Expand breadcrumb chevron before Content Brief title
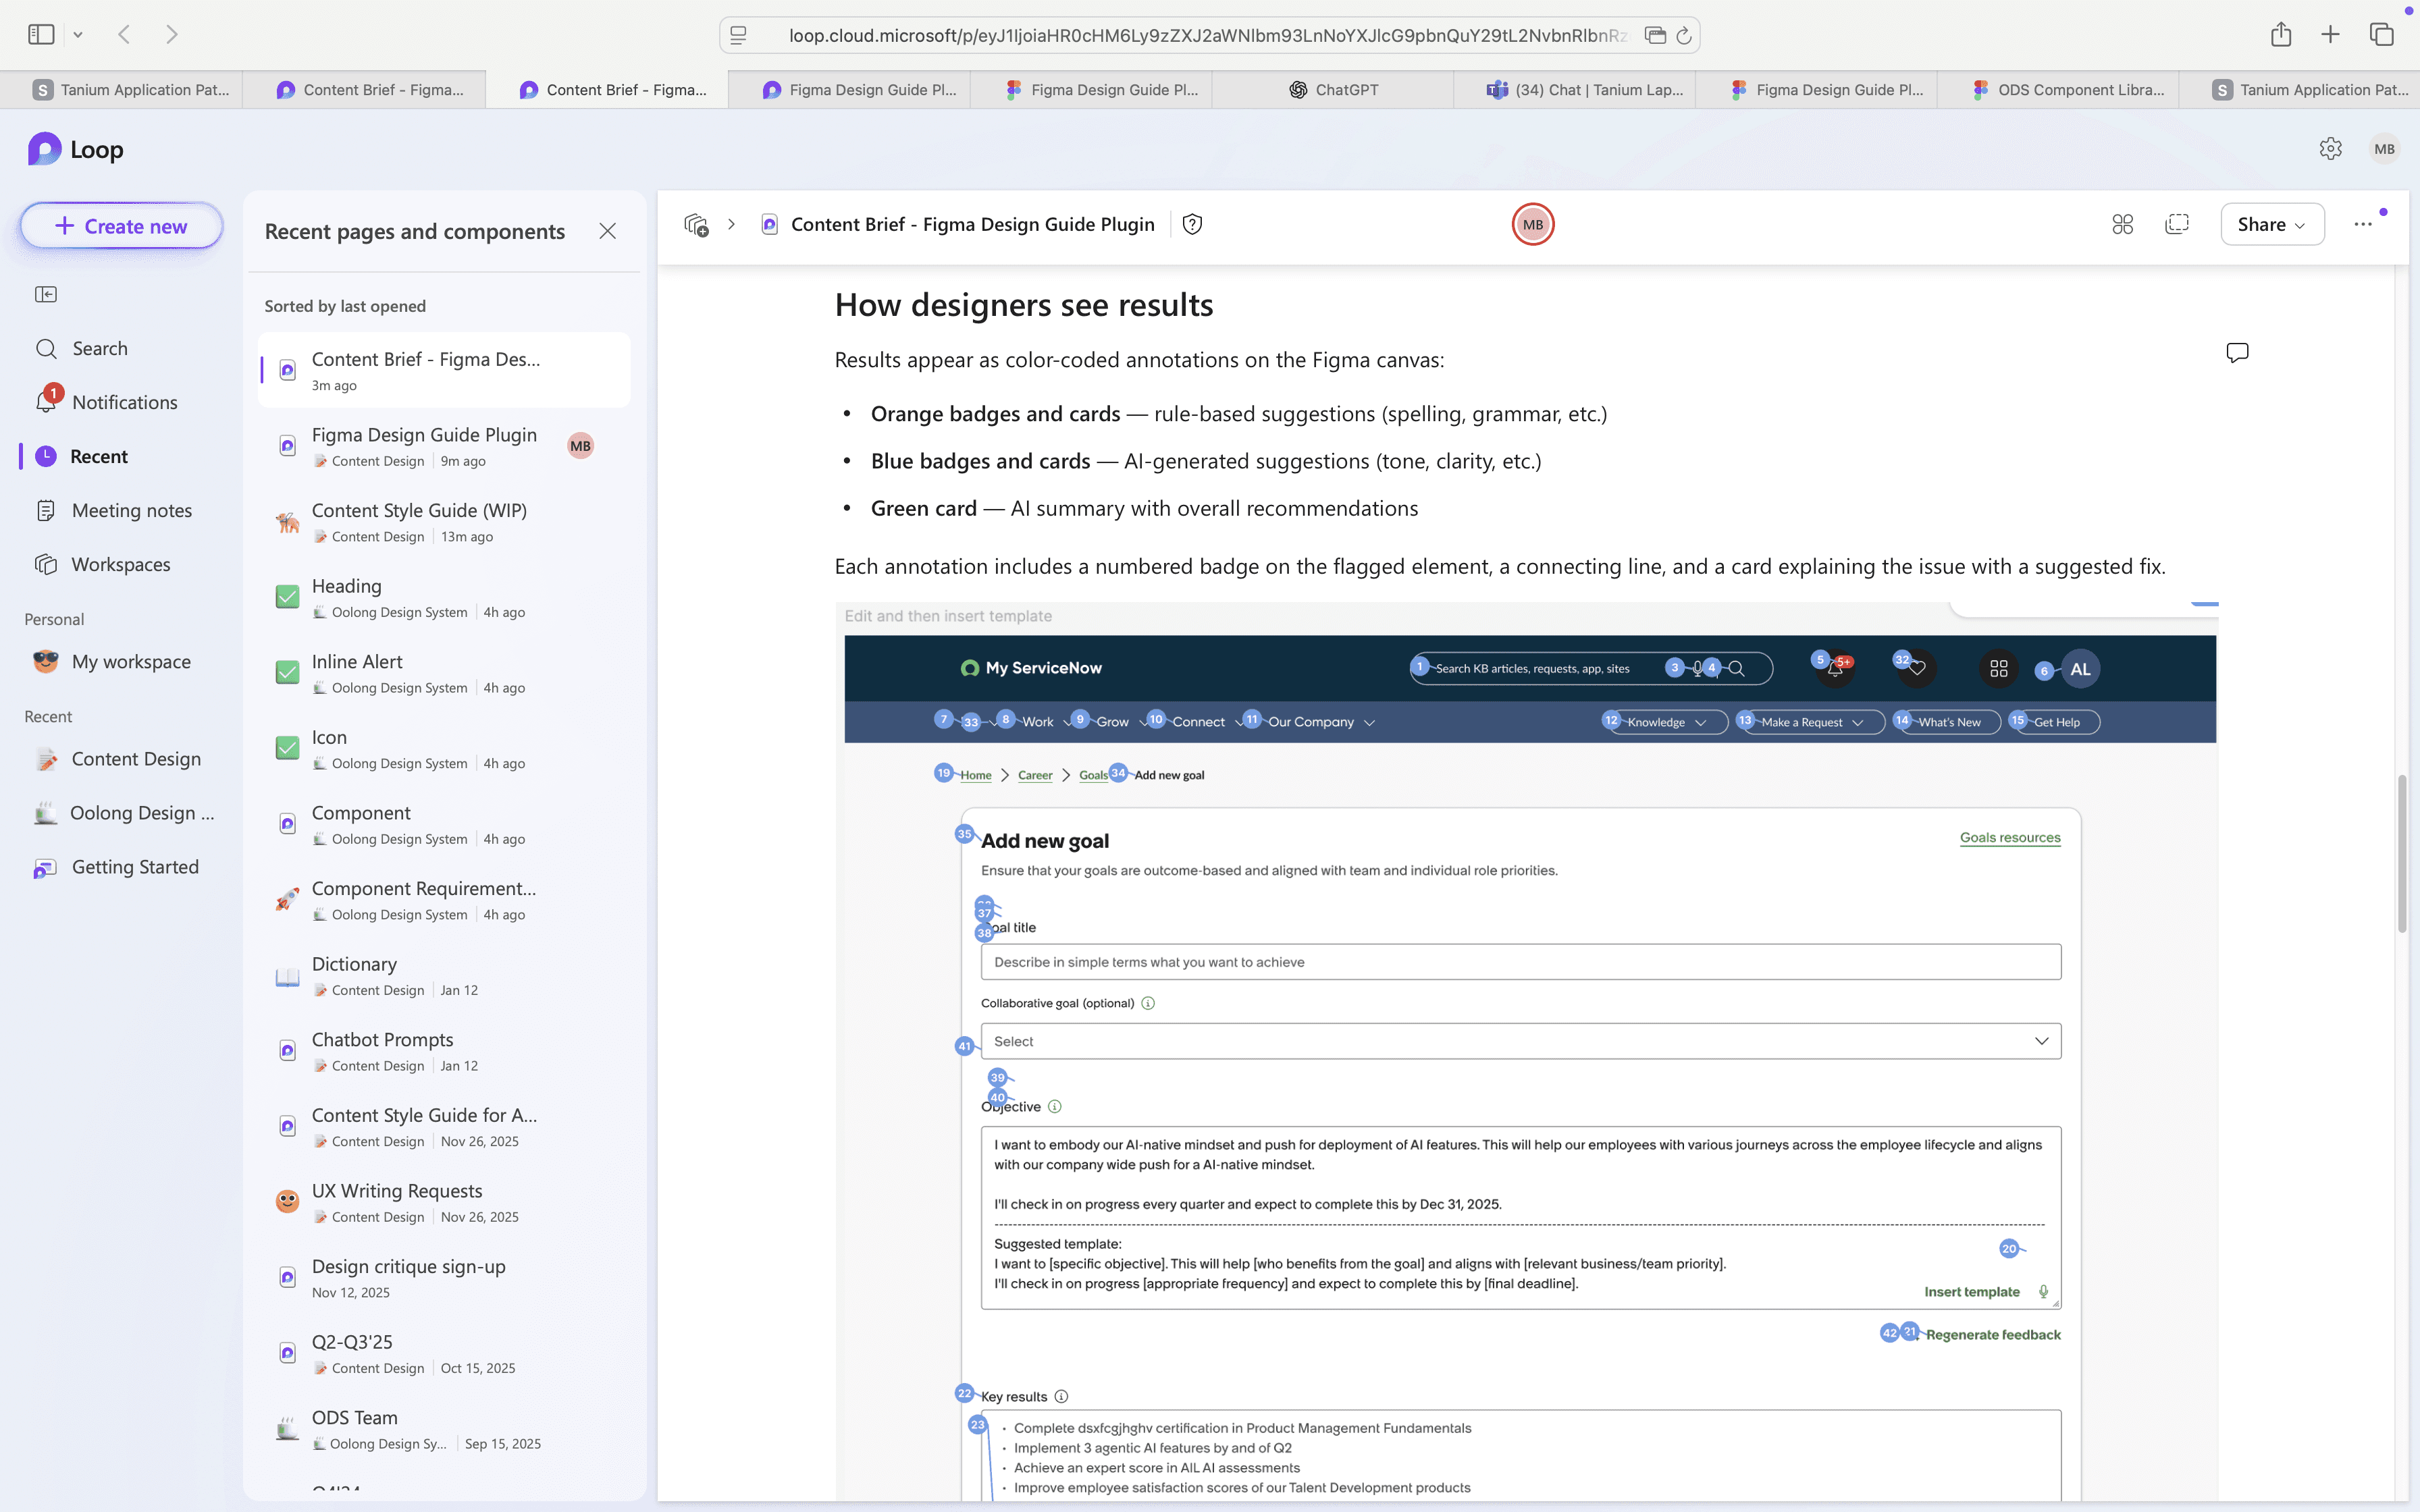The width and height of the screenshot is (2420, 1512). [731, 224]
